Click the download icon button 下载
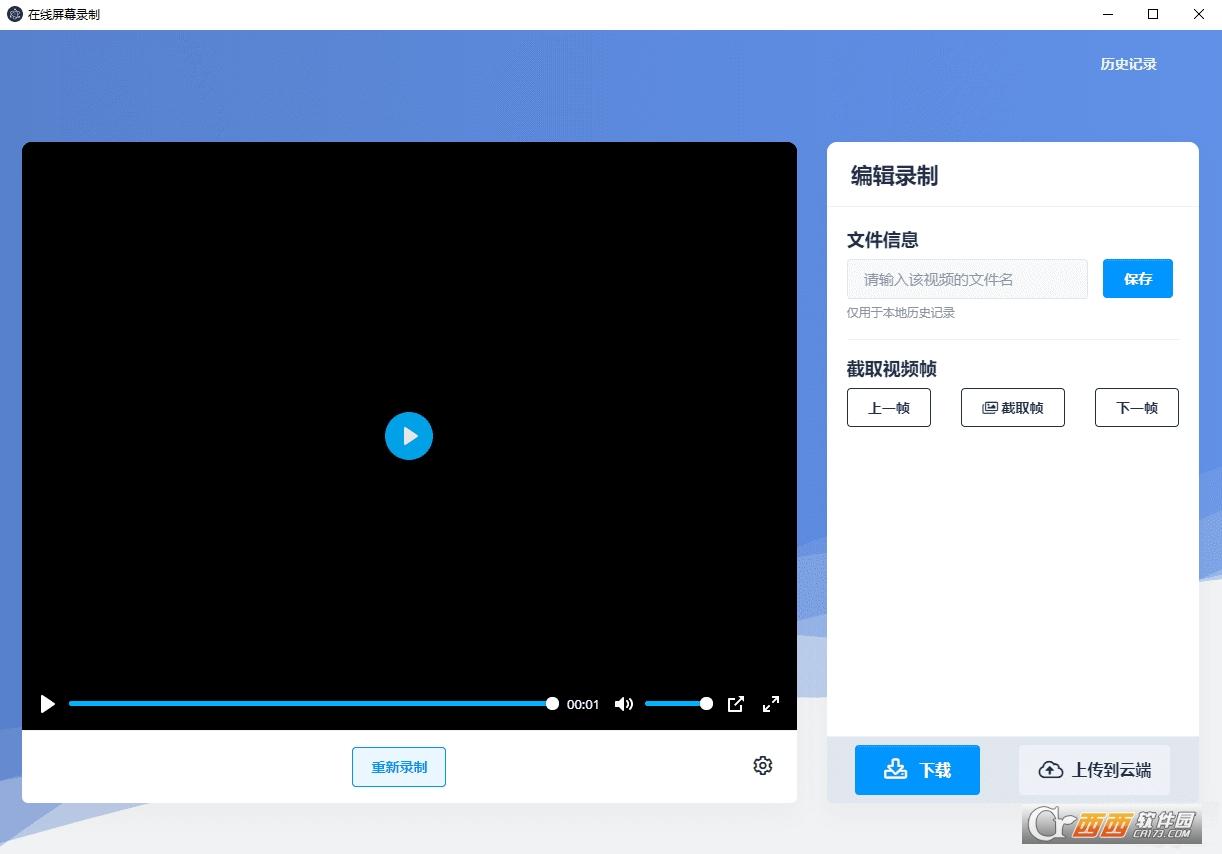Image resolution: width=1222 pixels, height=854 pixels. [917, 770]
